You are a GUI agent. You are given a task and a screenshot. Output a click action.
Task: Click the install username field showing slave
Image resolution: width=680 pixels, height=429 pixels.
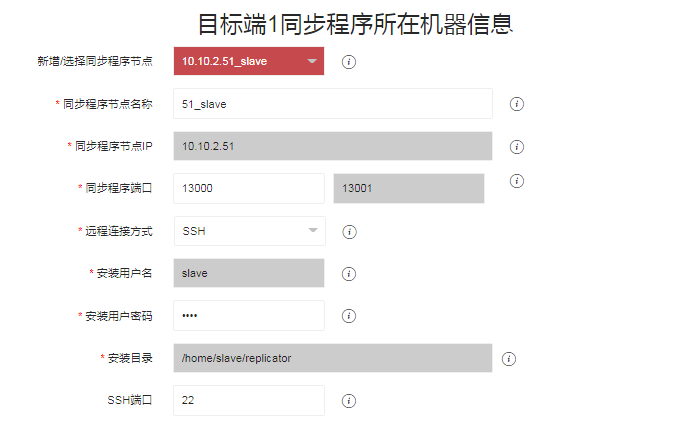249,273
